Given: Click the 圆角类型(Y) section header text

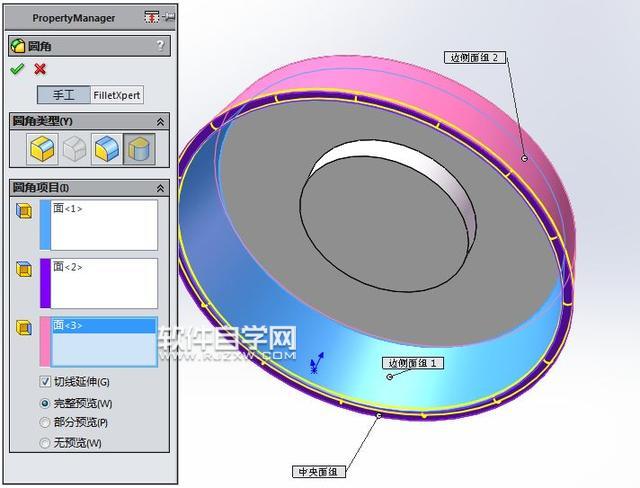Looking at the screenshot, I should [x=42, y=121].
